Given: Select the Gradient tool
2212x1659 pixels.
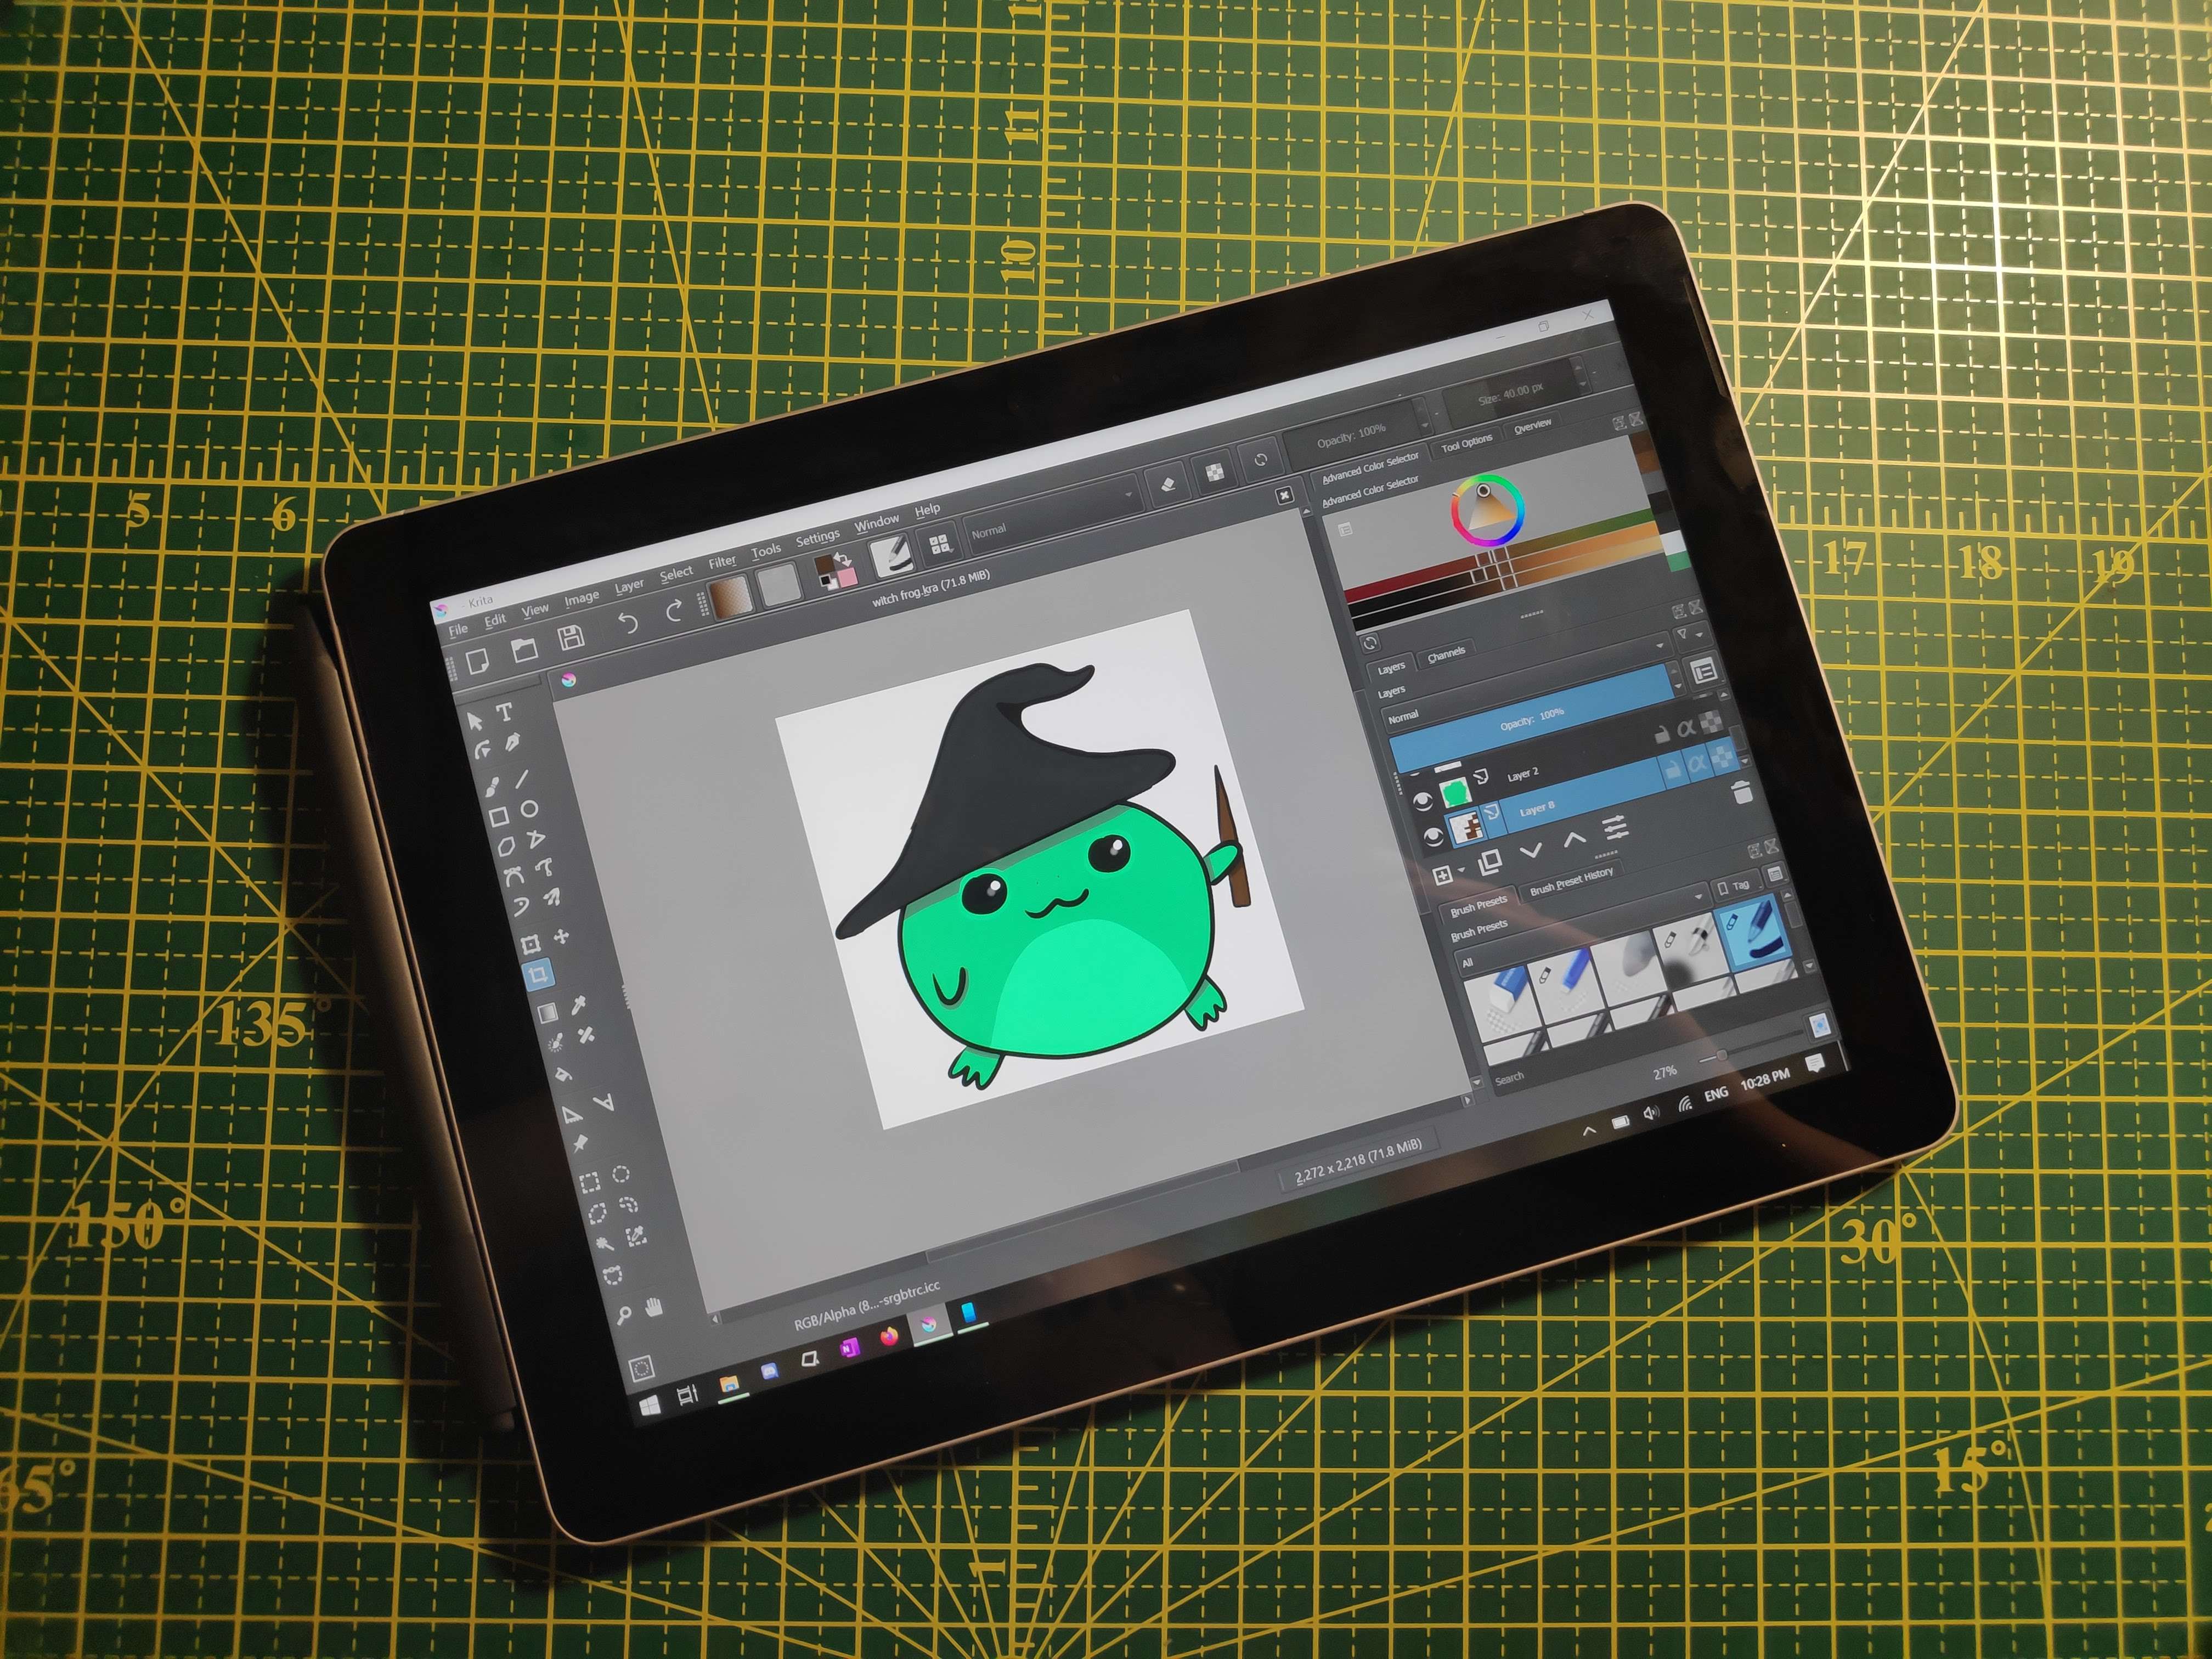Looking at the screenshot, I should coord(547,1013).
